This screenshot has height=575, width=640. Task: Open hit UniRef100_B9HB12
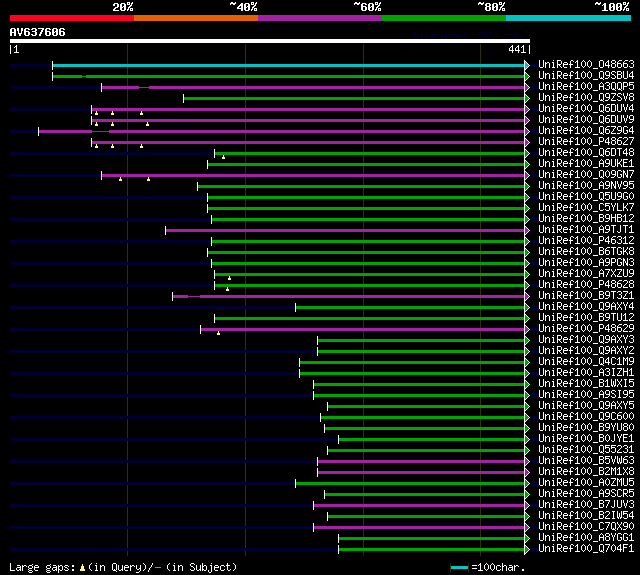[x=586, y=219]
